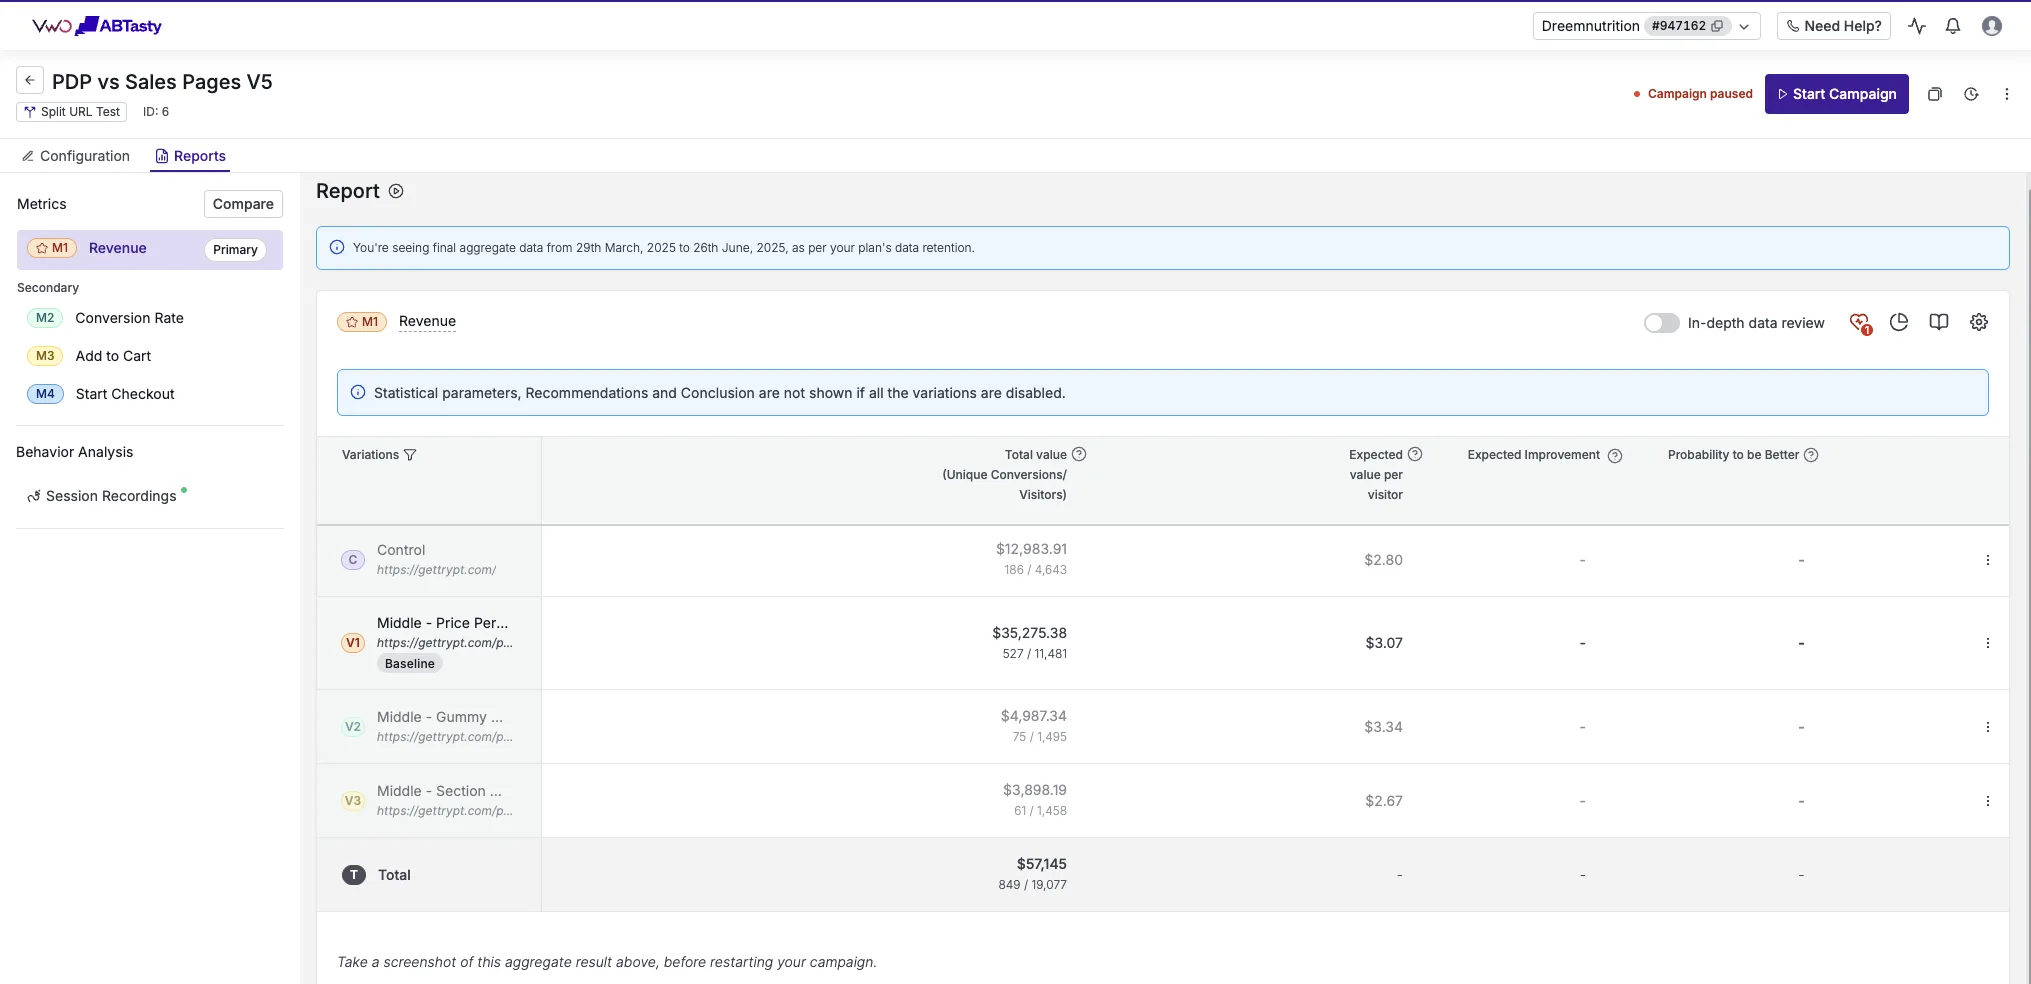
Task: Show Expected Improvement help icon
Action: point(1615,455)
